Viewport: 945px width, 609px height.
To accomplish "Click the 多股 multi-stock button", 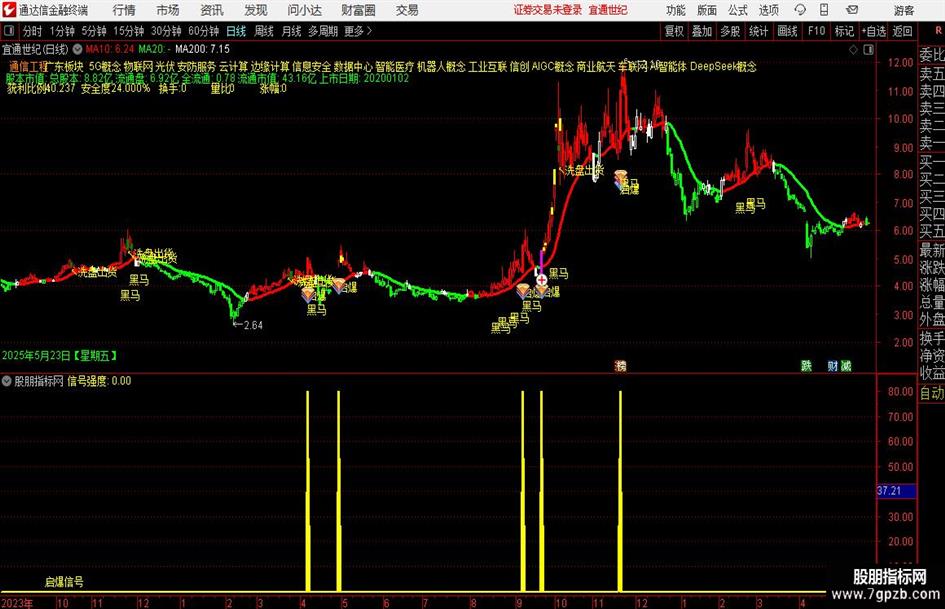I will tap(730, 31).
